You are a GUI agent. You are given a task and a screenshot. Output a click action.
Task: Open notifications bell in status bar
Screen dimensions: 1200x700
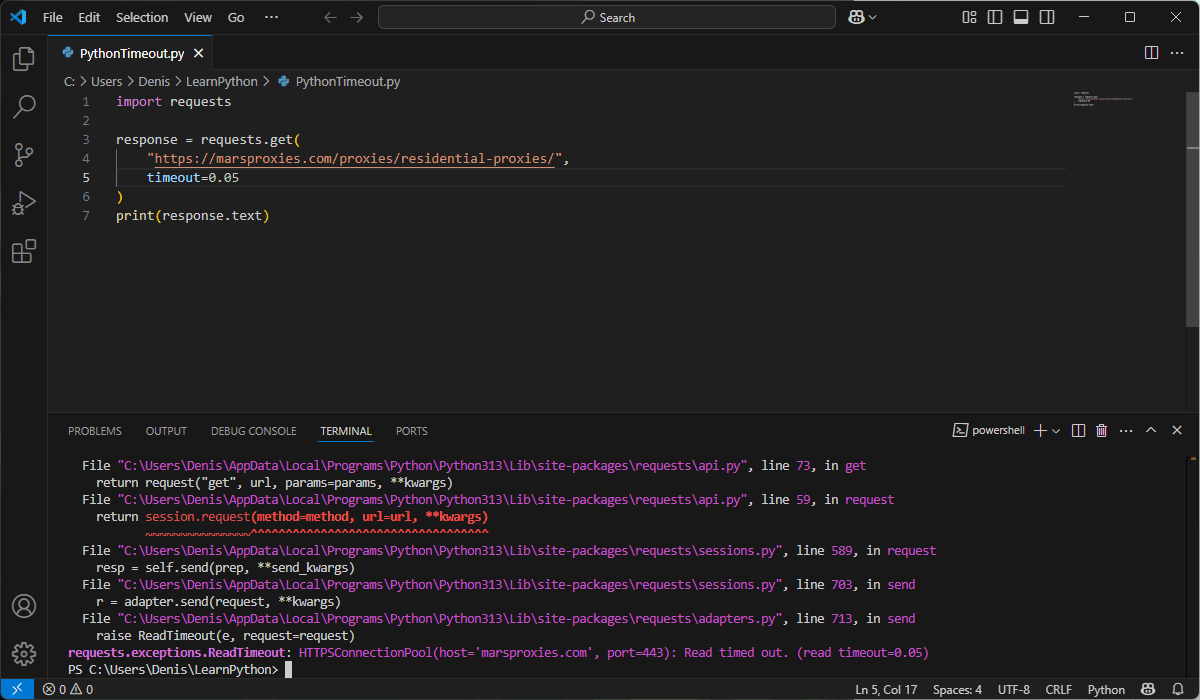[x=1178, y=689]
